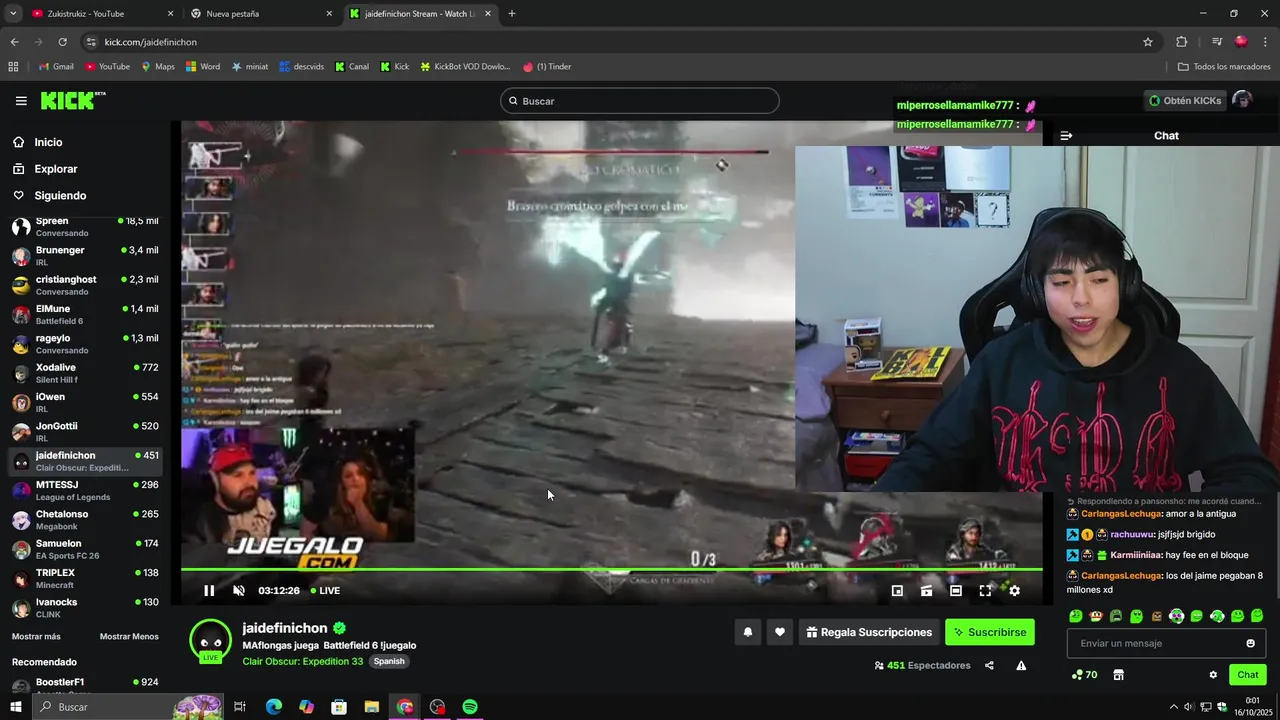Open KickBot VOD Downloader bookmark
The image size is (1280, 720).
pos(465,67)
